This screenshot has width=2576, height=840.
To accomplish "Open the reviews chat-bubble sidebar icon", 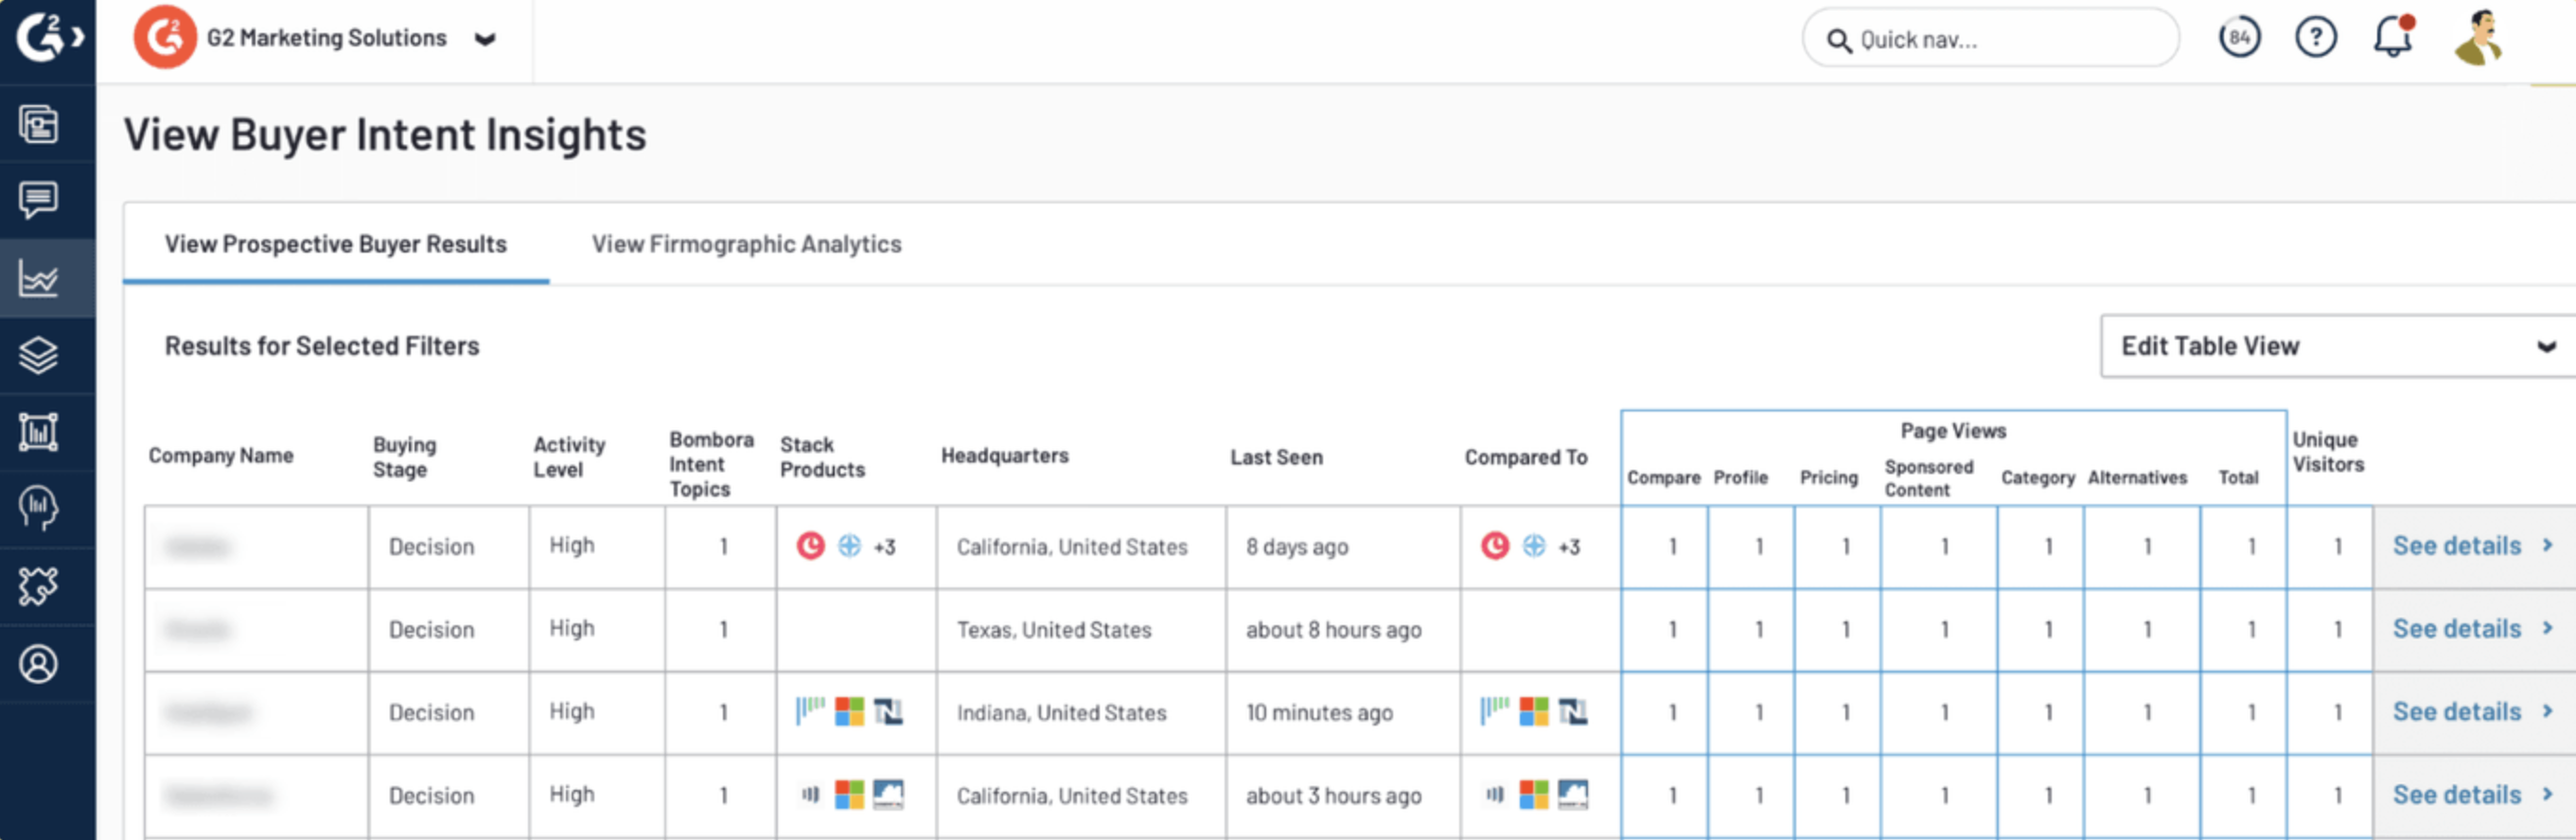I will (38, 200).
